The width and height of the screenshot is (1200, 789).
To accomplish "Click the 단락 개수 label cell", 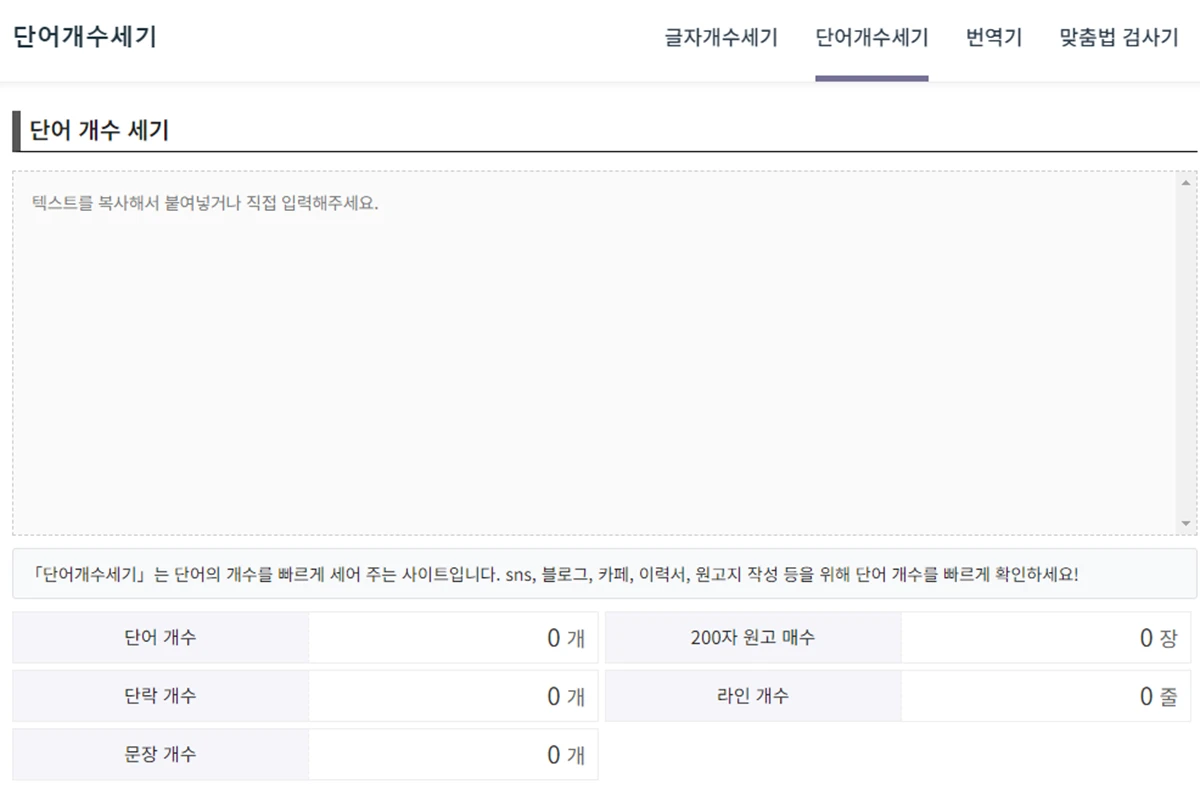I will tap(160, 696).
